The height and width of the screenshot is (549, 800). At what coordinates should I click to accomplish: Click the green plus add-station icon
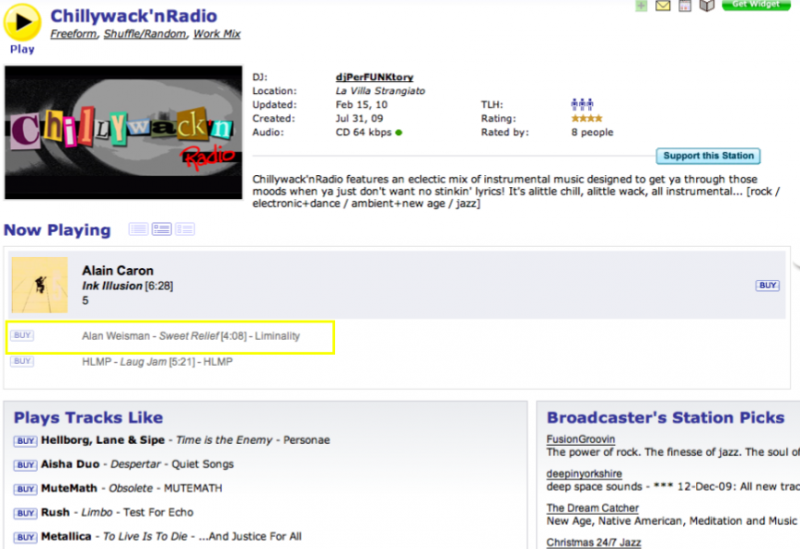tap(641, 6)
